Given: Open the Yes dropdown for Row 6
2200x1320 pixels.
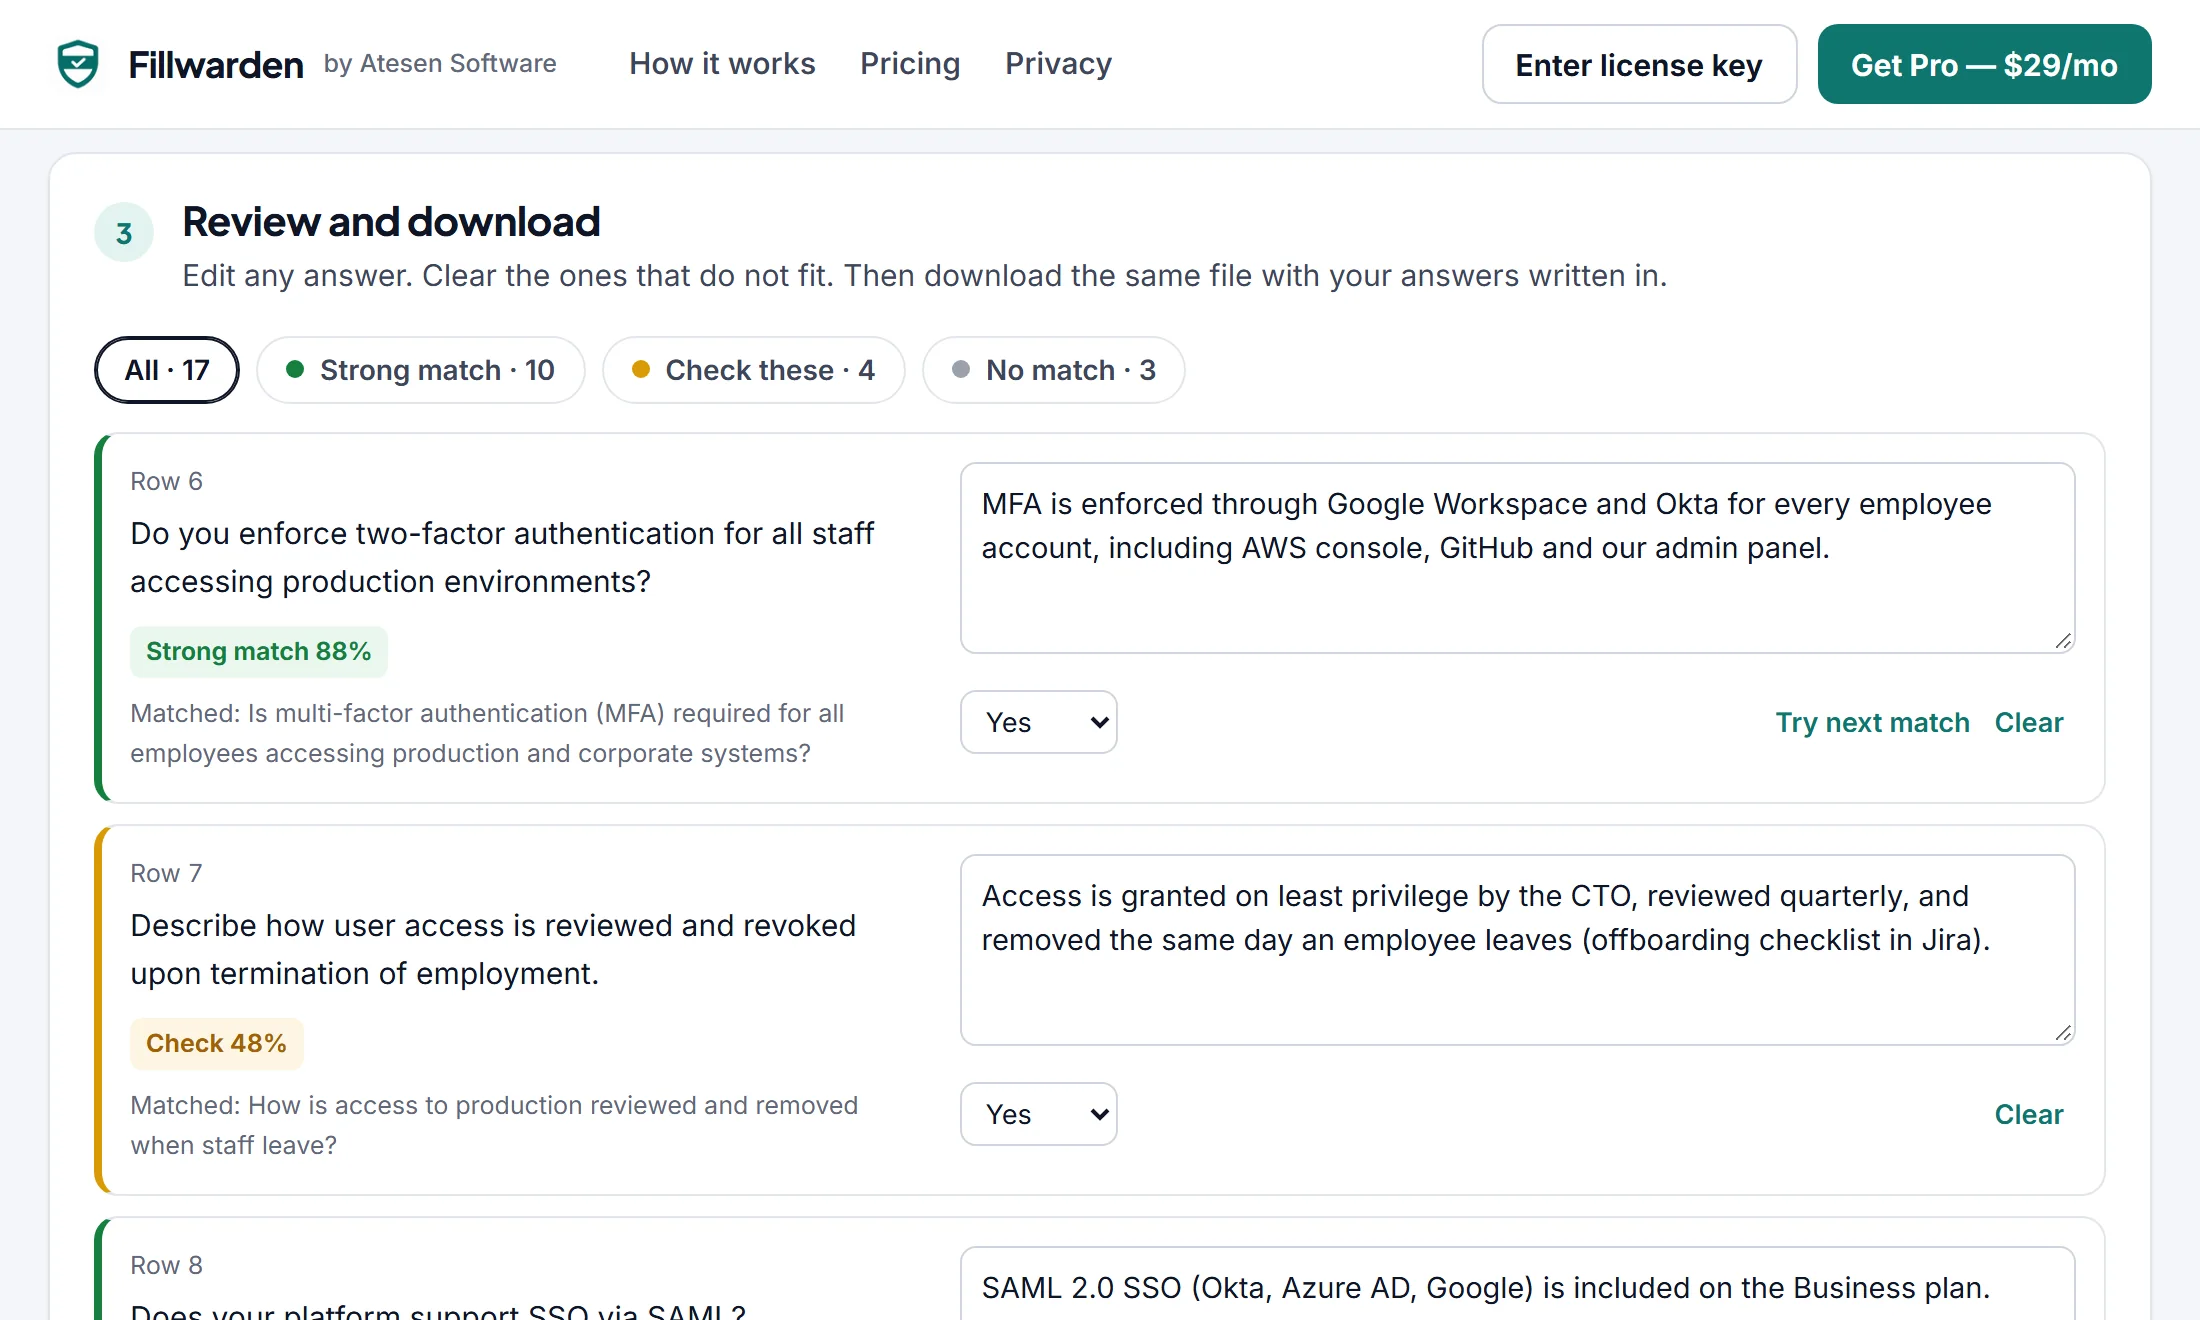Looking at the screenshot, I should pyautogui.click(x=1039, y=722).
